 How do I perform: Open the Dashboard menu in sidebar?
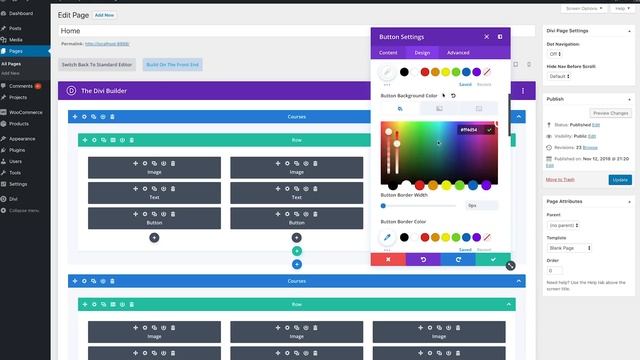point(20,13)
